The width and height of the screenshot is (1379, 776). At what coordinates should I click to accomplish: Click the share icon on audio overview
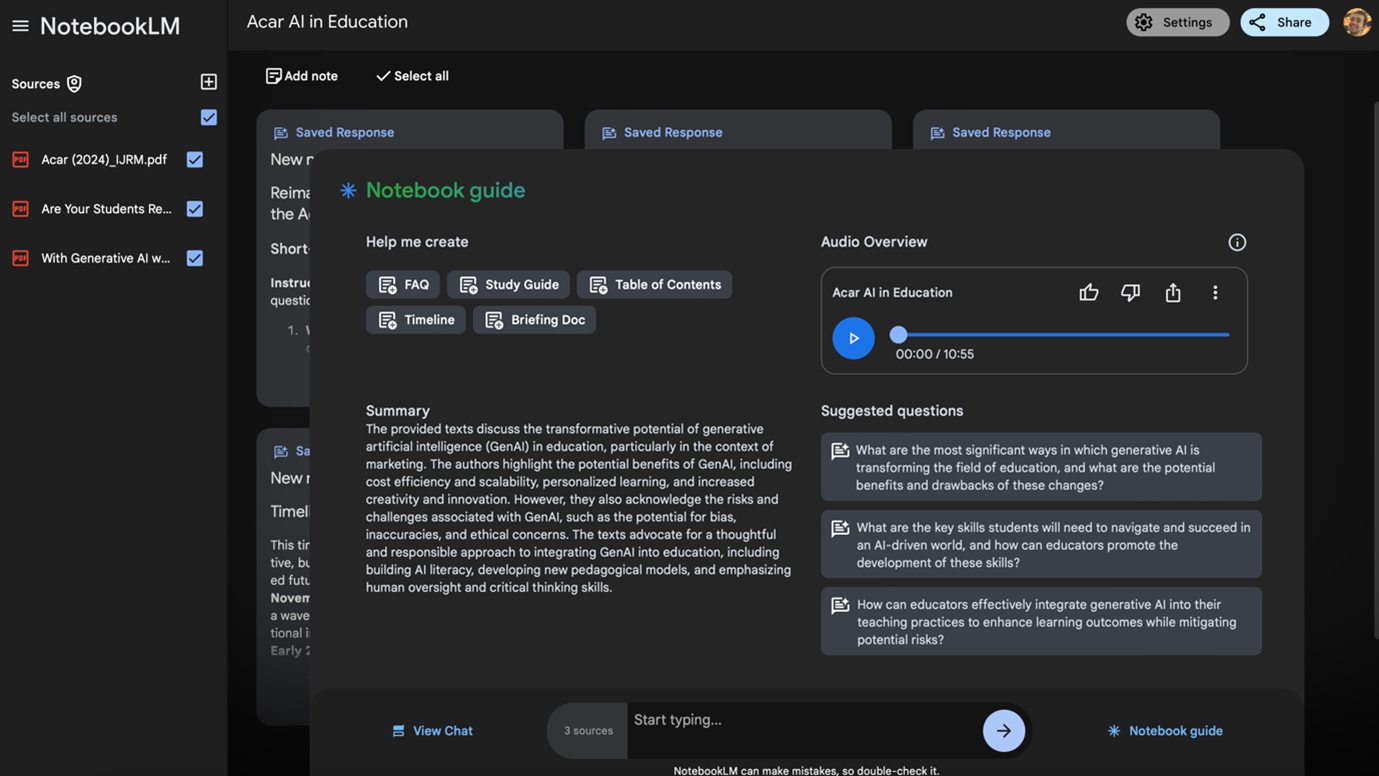1172,292
